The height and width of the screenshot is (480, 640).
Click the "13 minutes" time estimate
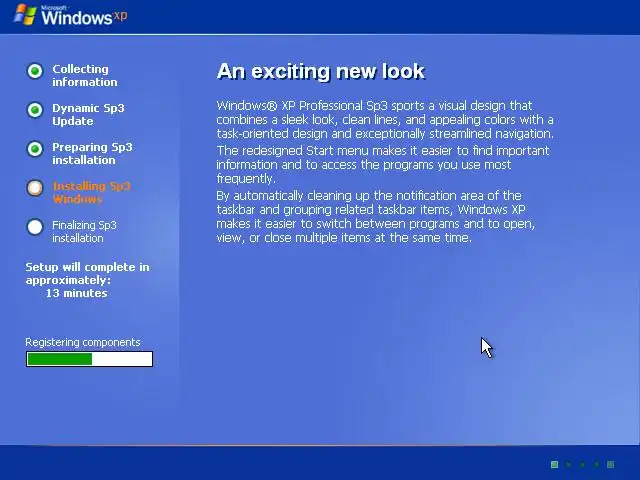pos(76,293)
